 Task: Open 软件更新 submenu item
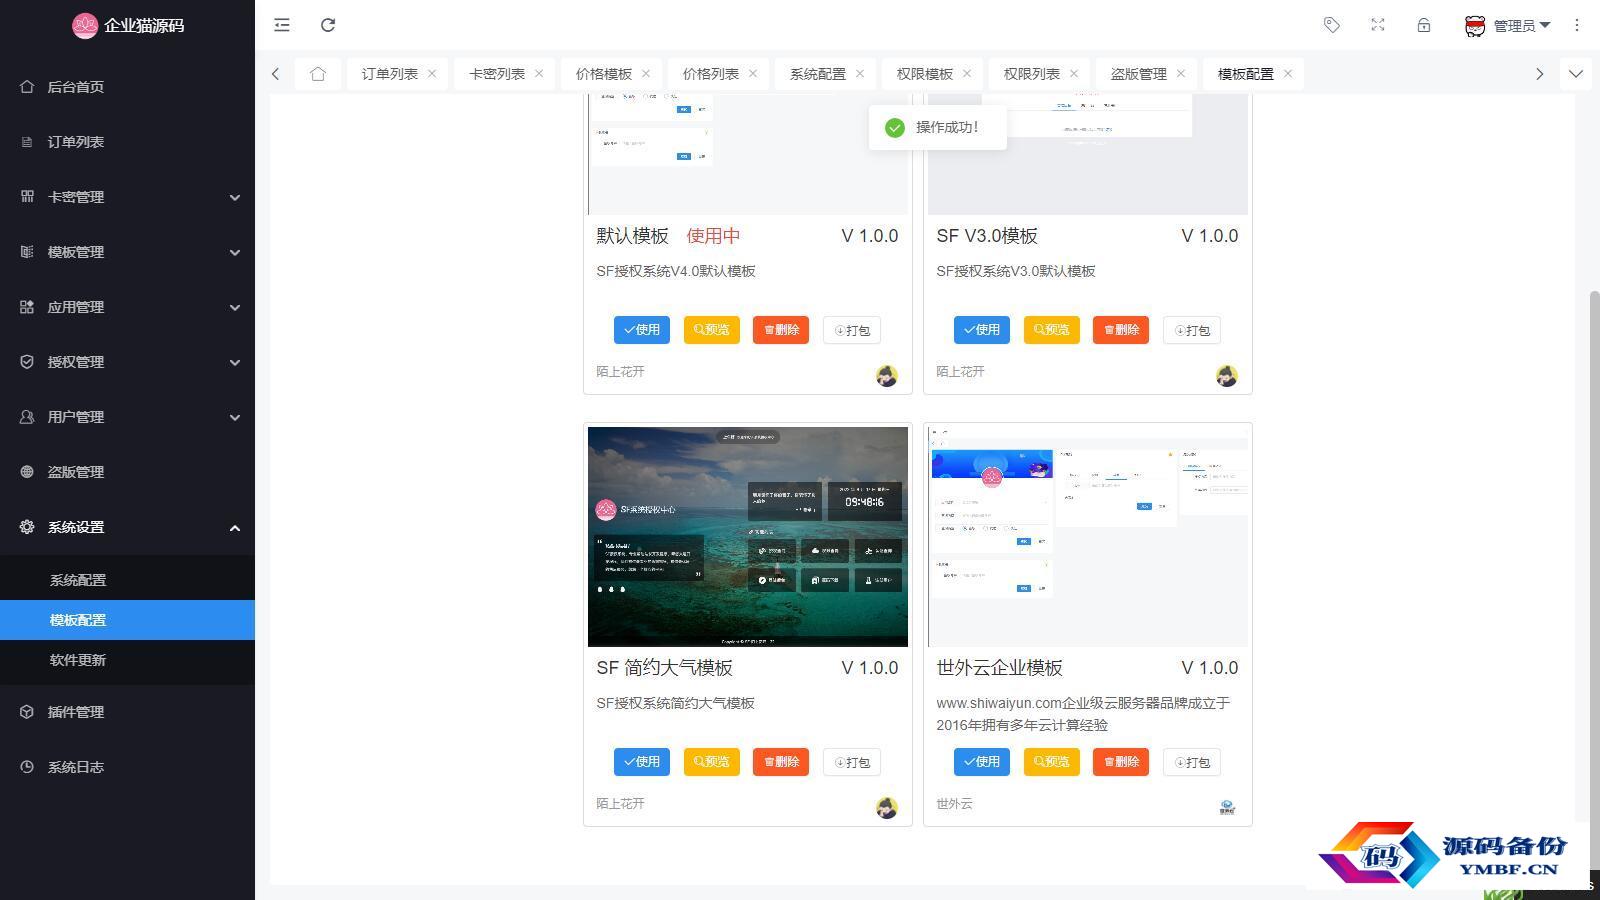(127, 660)
